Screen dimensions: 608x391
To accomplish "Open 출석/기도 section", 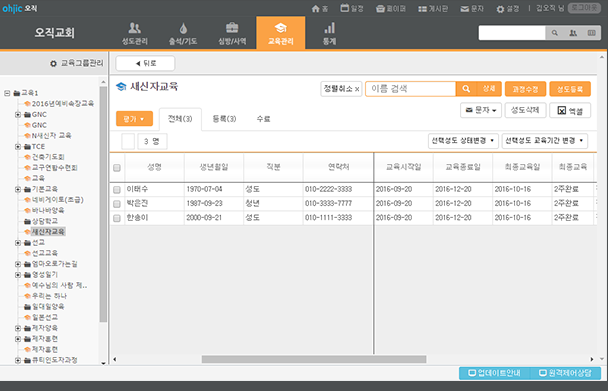I will coord(183,34).
